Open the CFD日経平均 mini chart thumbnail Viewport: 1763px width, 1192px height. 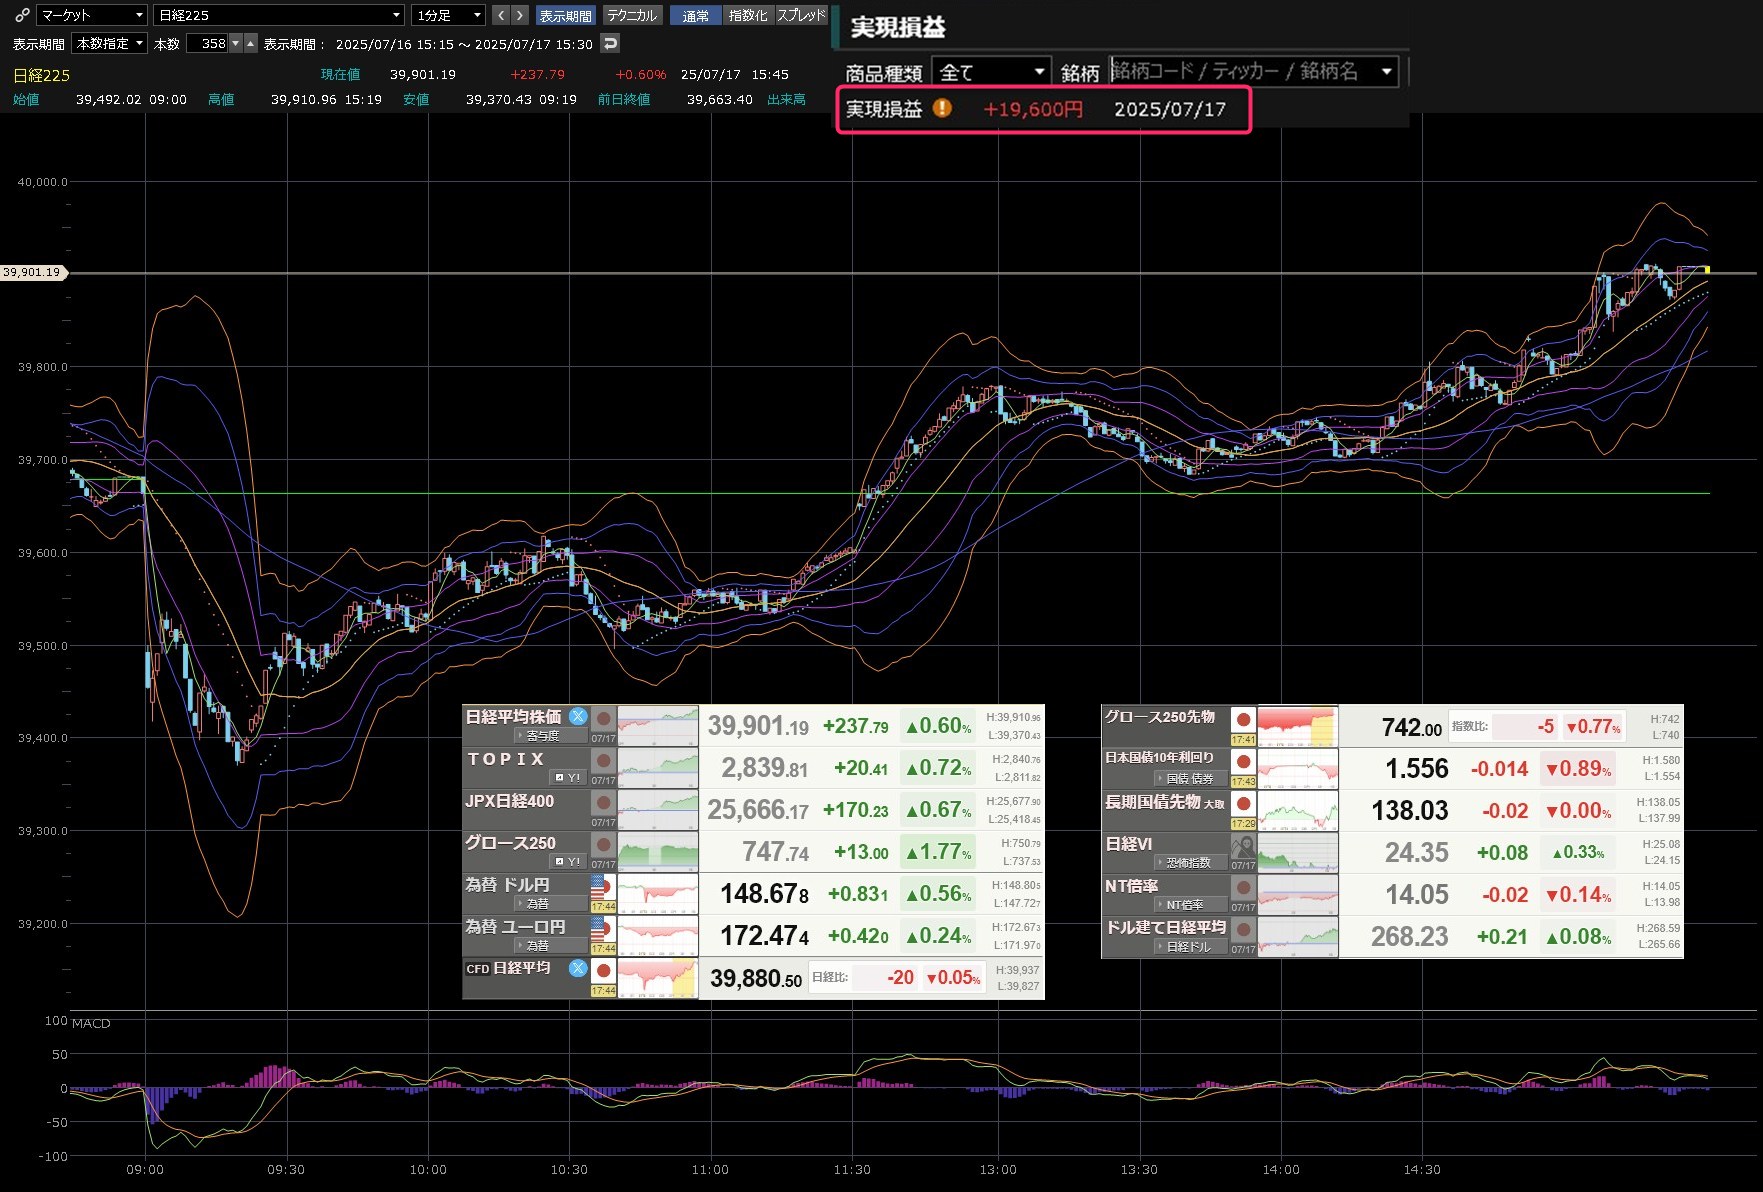[x=658, y=978]
